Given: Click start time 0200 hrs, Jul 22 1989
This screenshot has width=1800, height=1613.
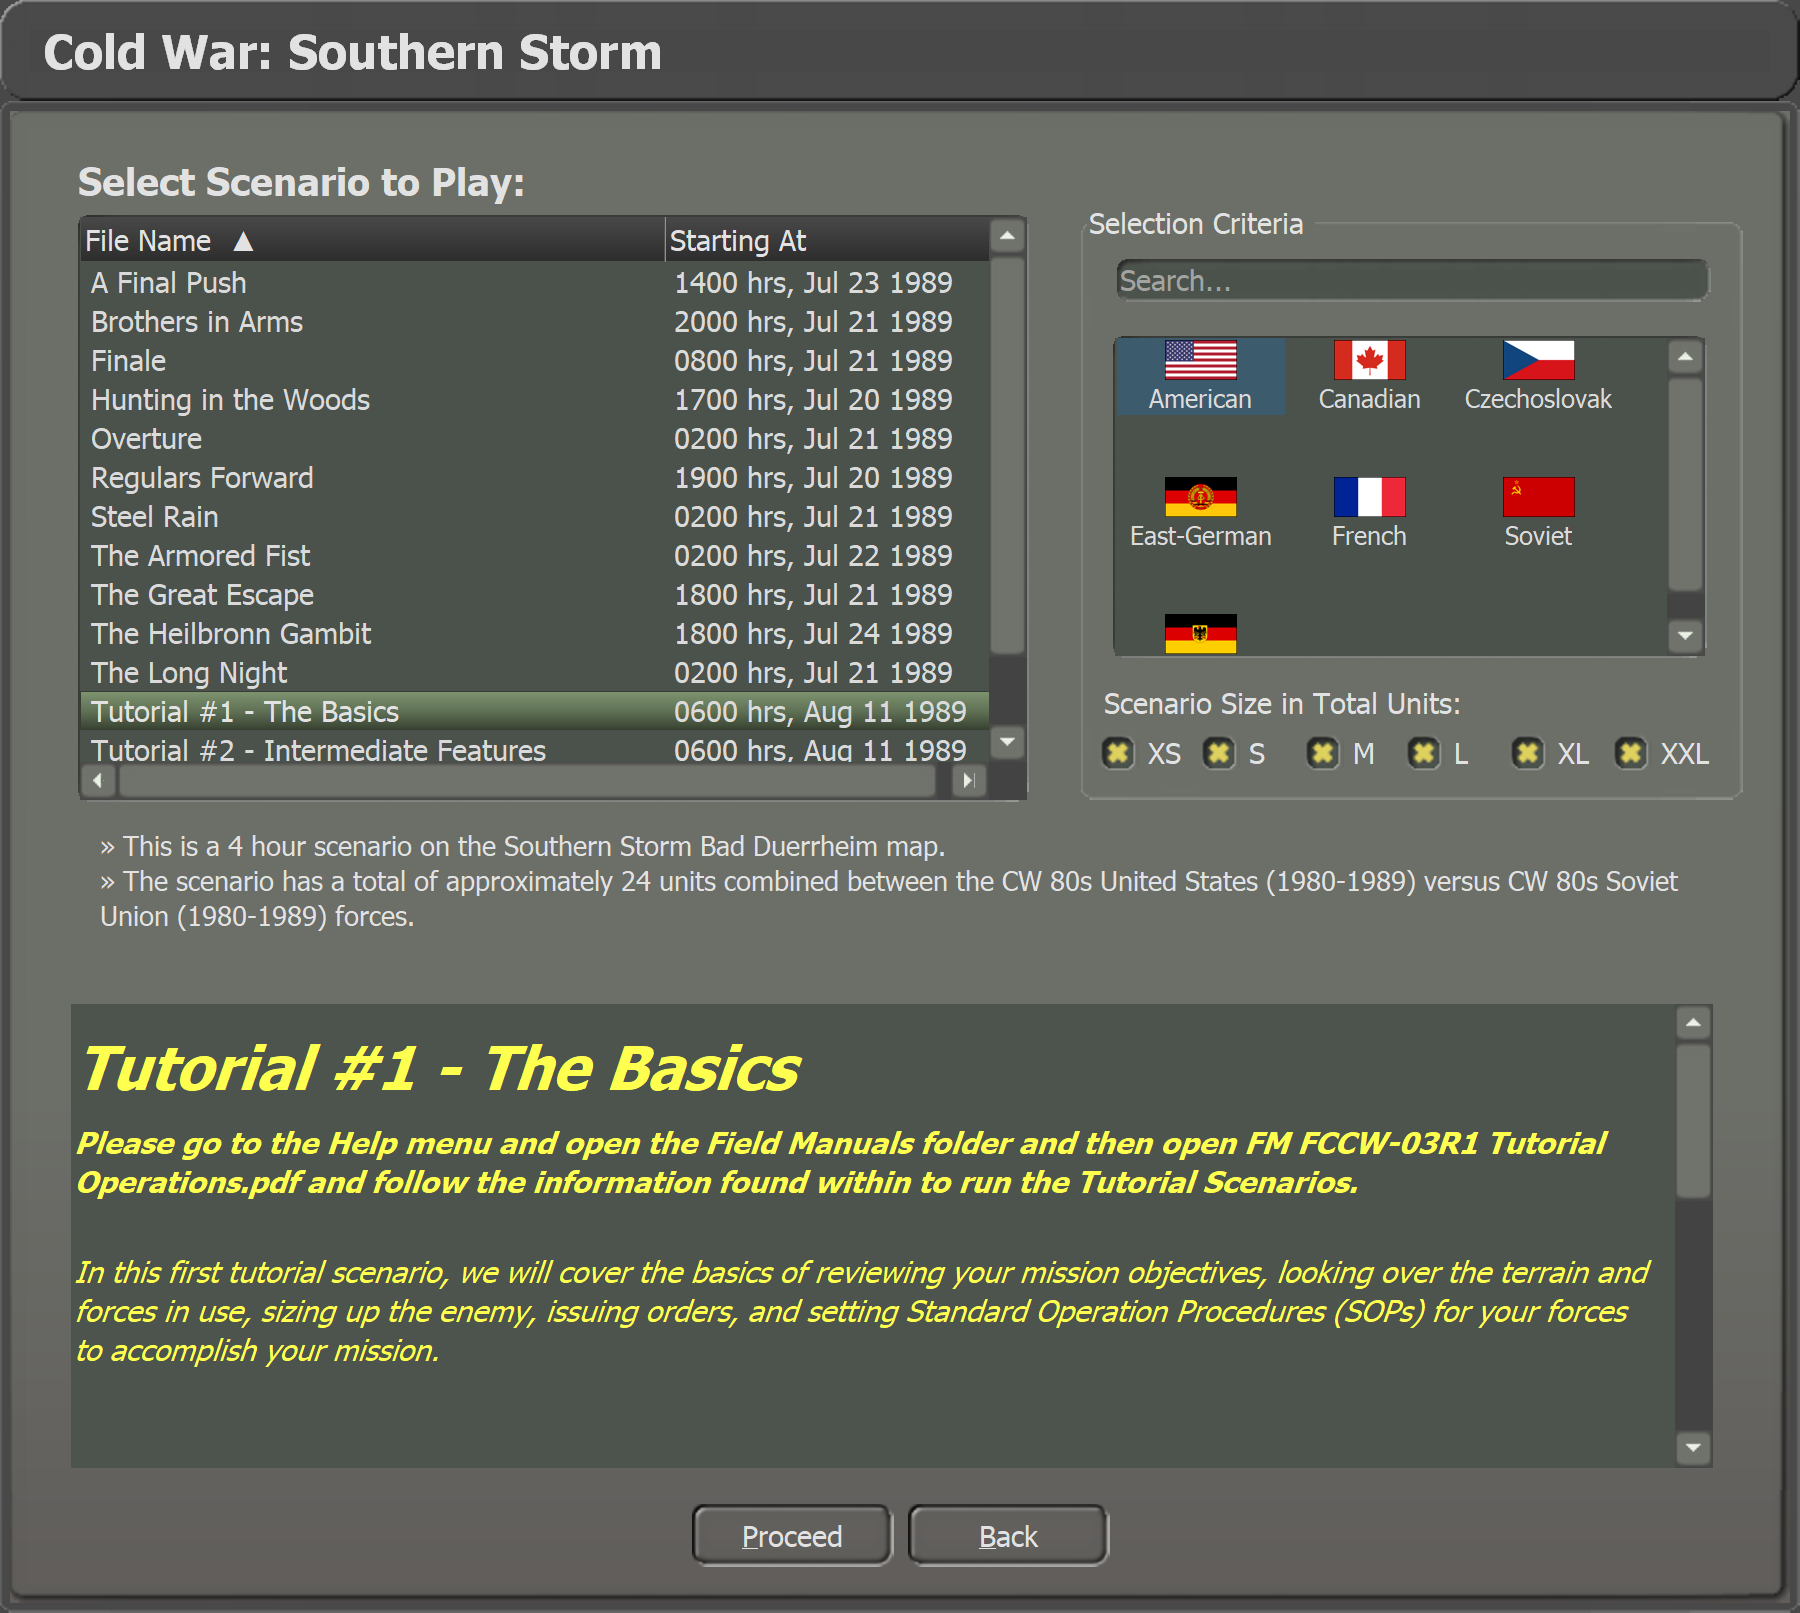Looking at the screenshot, I should coord(813,556).
